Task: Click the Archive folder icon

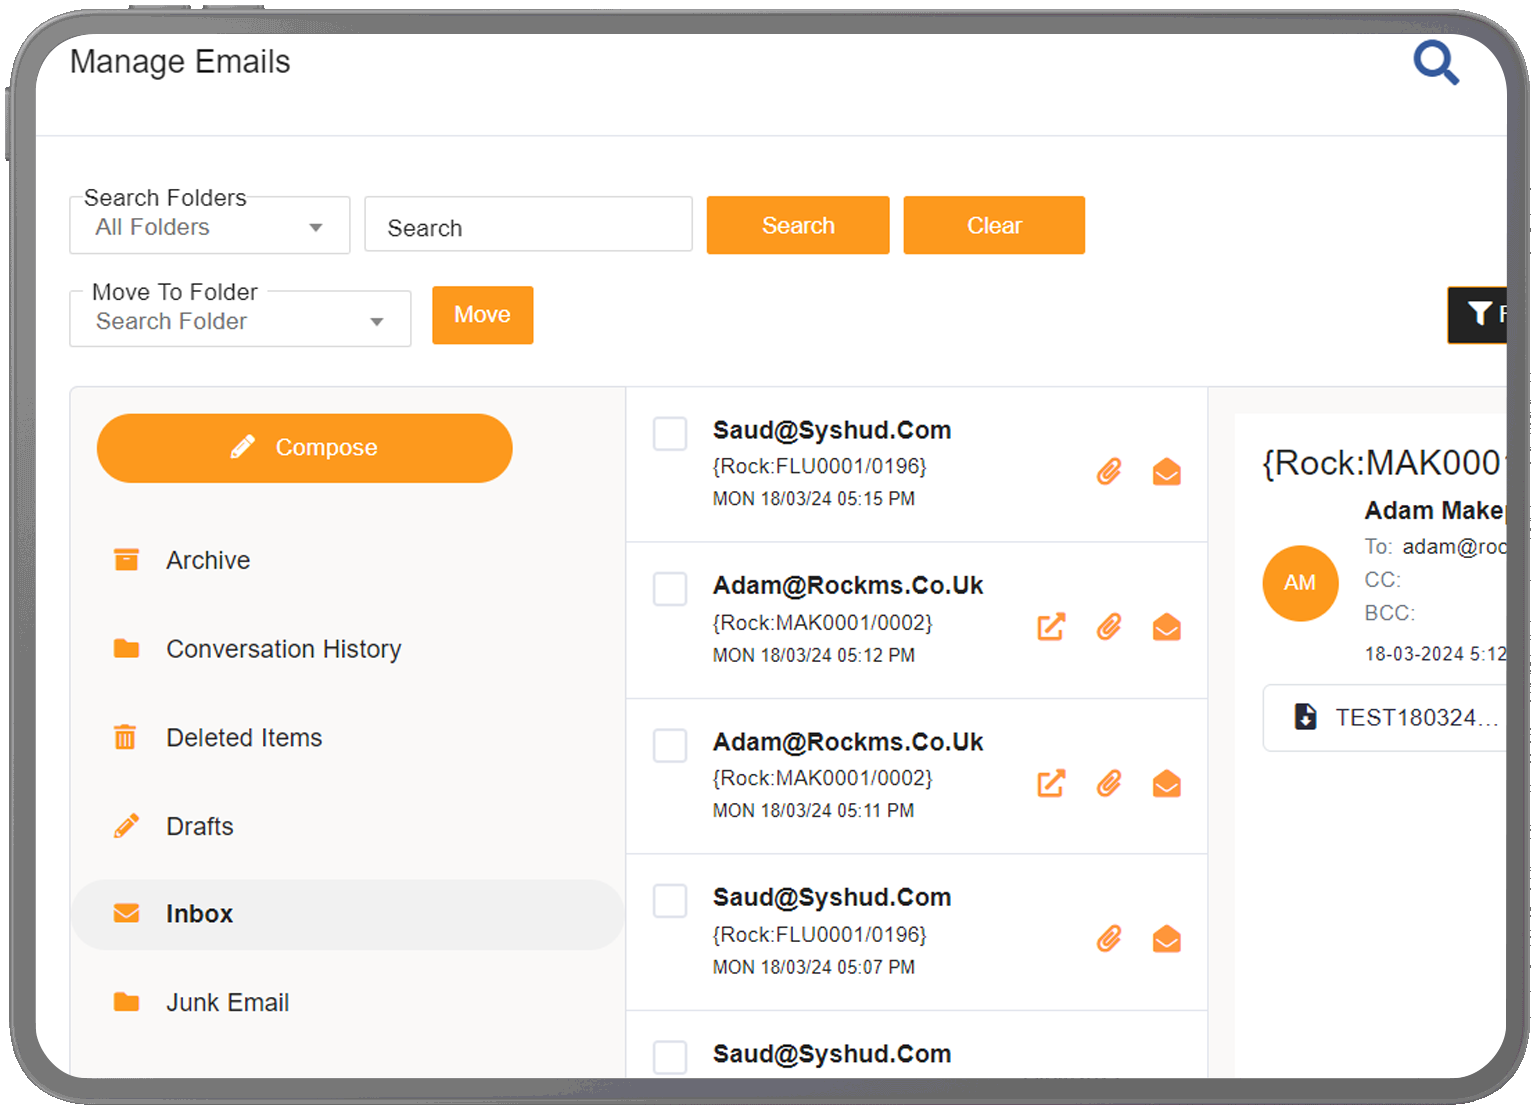Action: (x=126, y=559)
